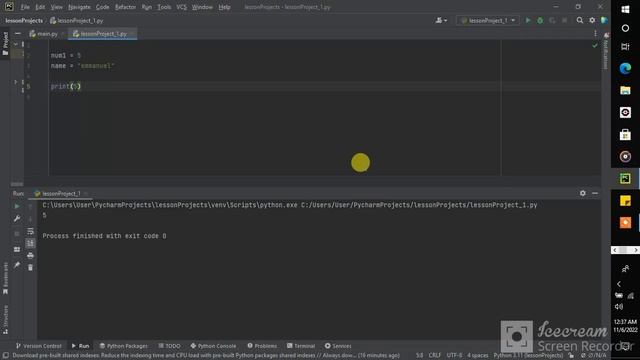Open the code-with-me user icon
Image resolution: width=640 pixels, height=360 pixels.
tap(441, 20)
